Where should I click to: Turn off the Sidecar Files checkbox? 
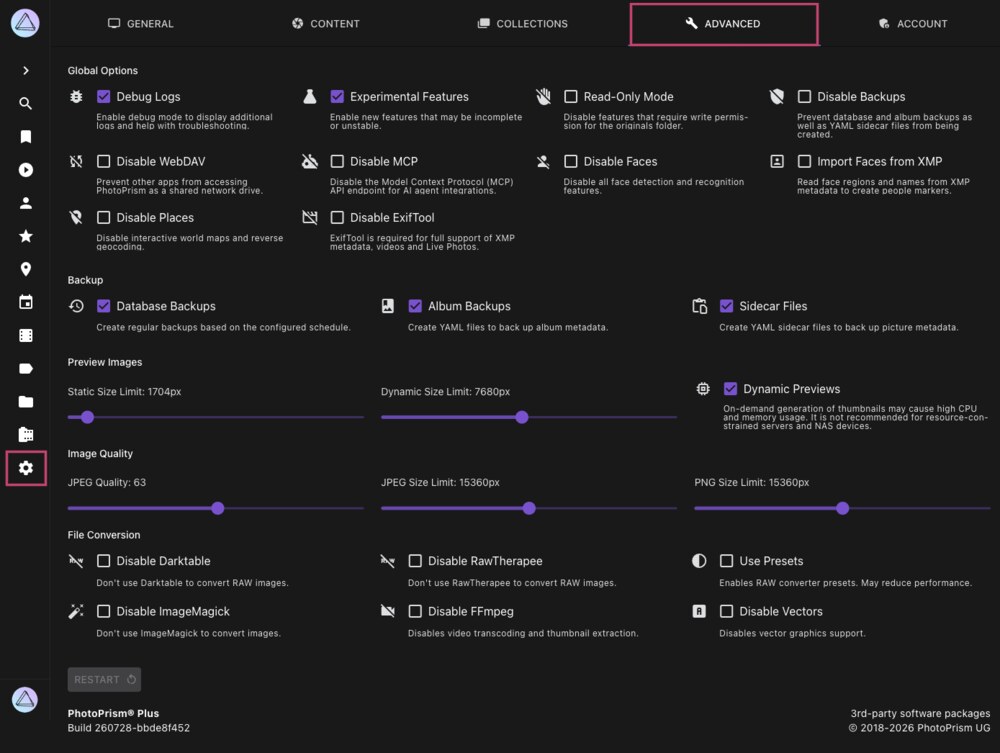point(726,306)
